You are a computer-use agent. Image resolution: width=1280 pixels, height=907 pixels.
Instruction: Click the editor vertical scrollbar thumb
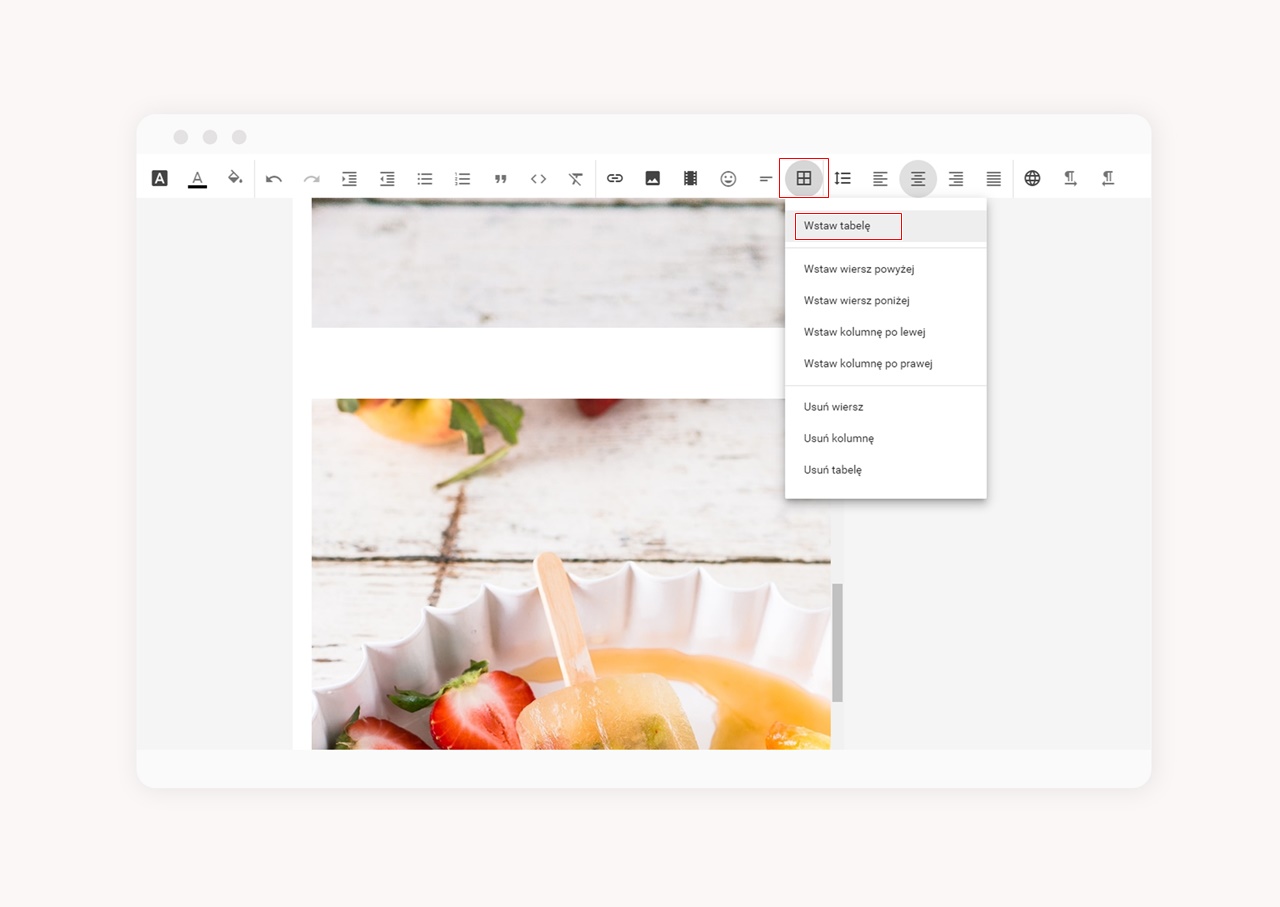coord(838,643)
